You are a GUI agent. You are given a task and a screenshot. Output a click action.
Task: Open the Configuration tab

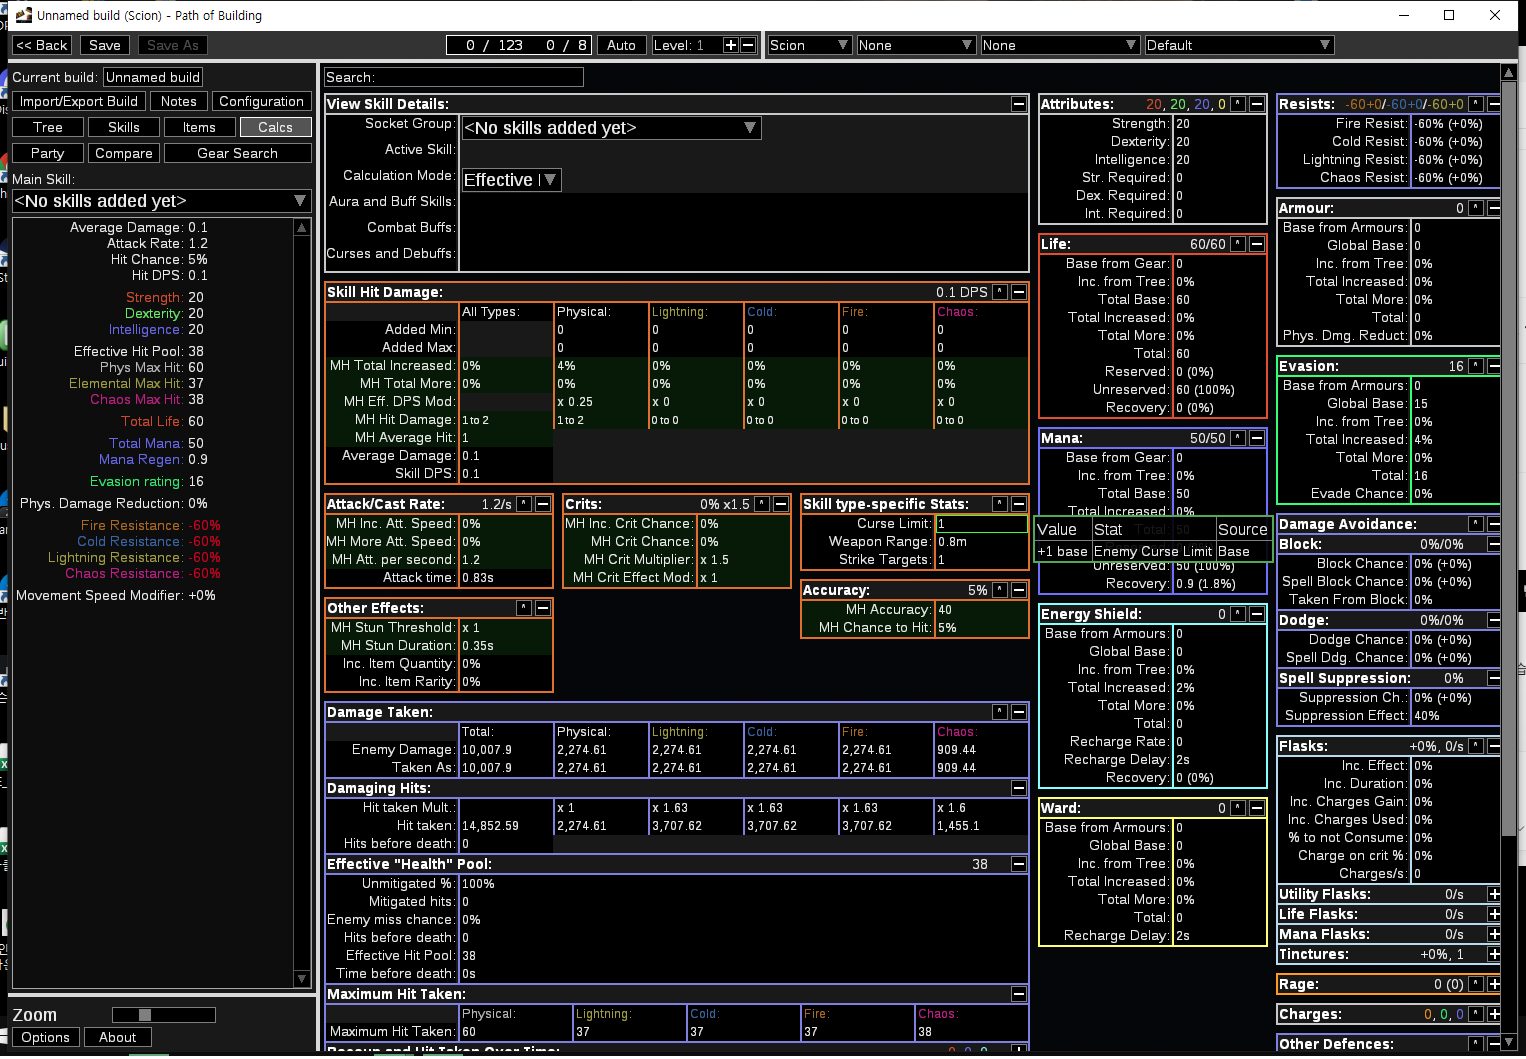(262, 101)
